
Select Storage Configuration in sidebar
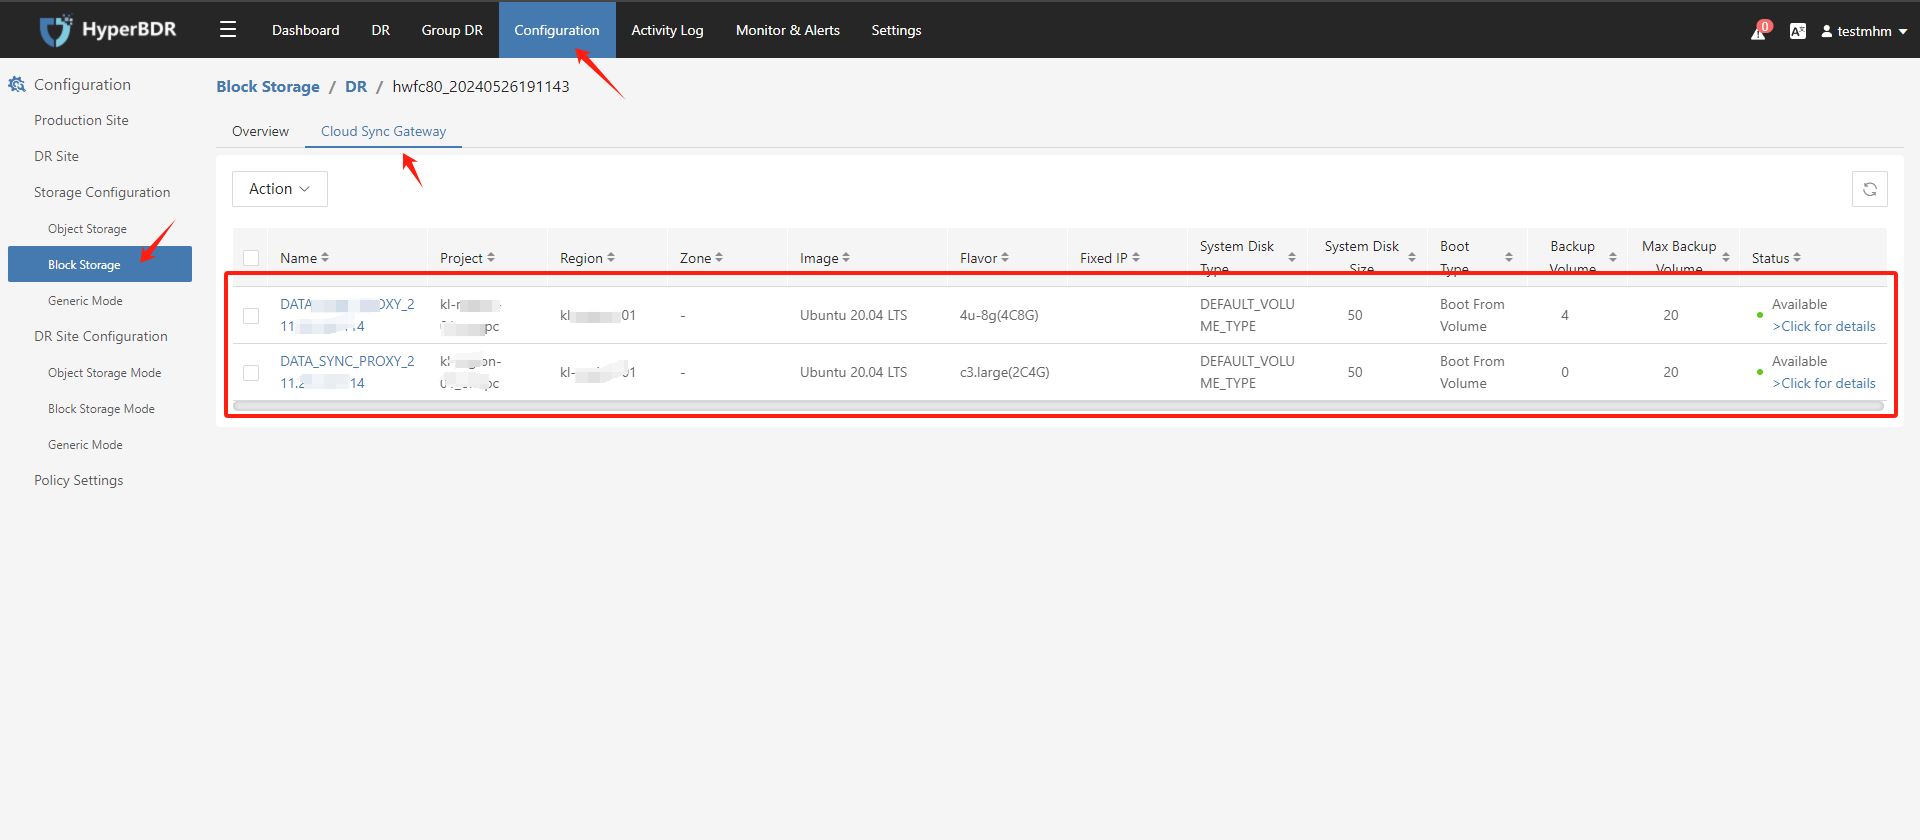pos(102,192)
